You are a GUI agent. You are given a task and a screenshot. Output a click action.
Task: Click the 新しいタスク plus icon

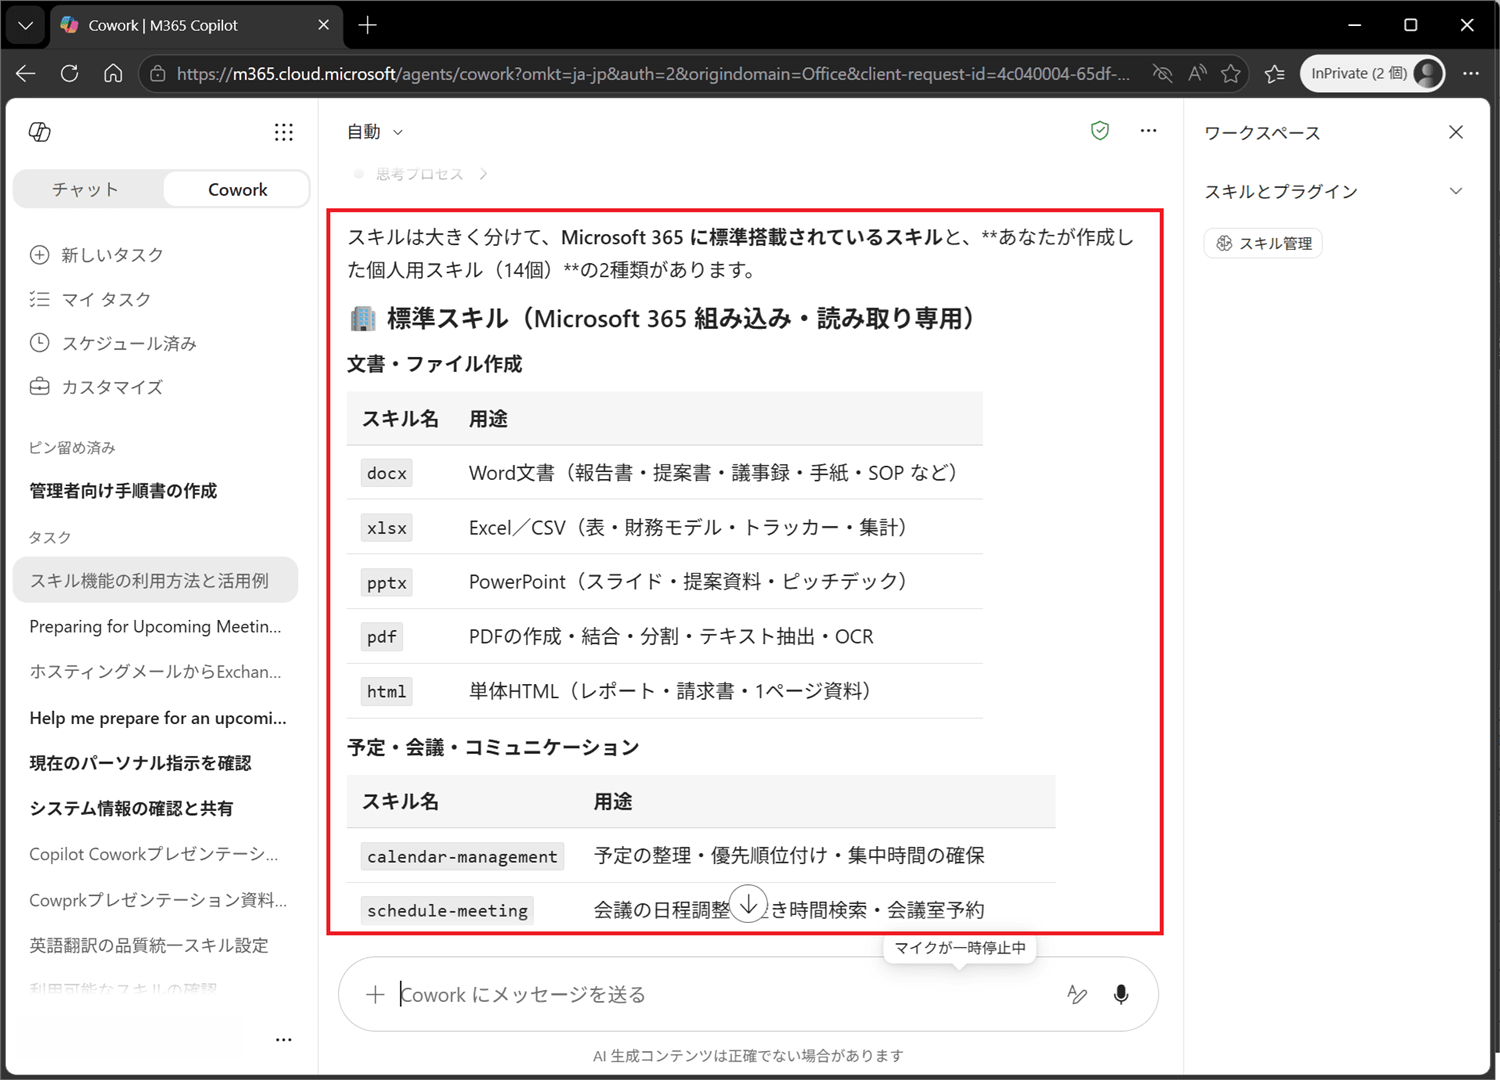39,255
